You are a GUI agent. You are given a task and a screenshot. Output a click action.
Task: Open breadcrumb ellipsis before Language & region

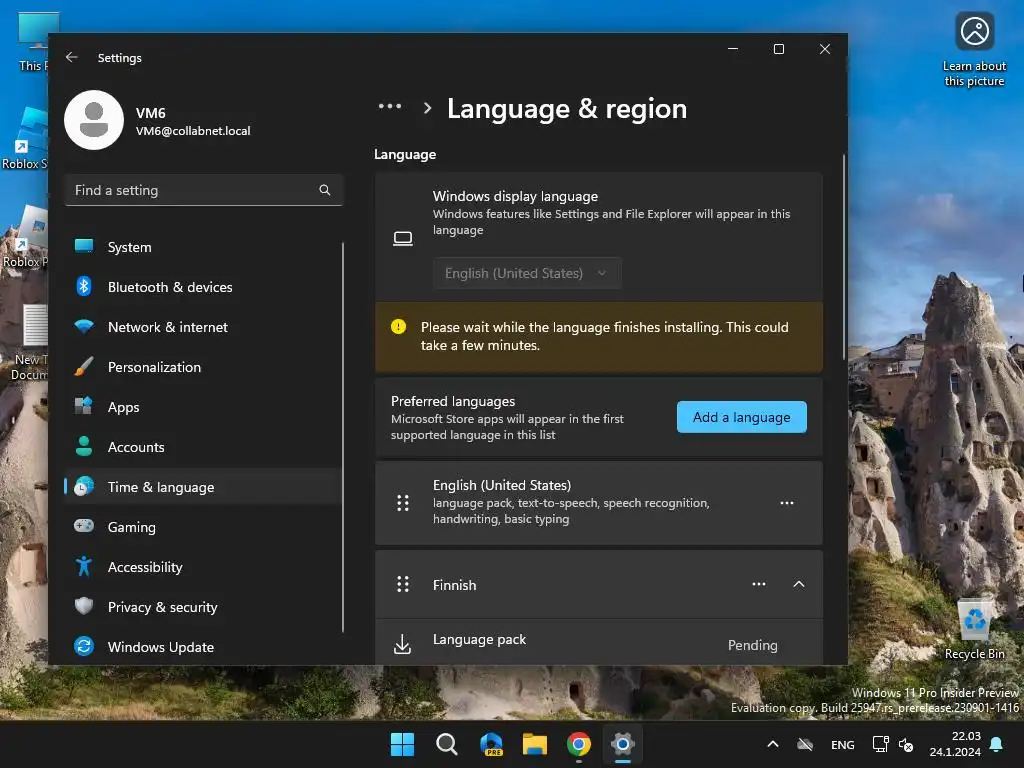coord(390,106)
